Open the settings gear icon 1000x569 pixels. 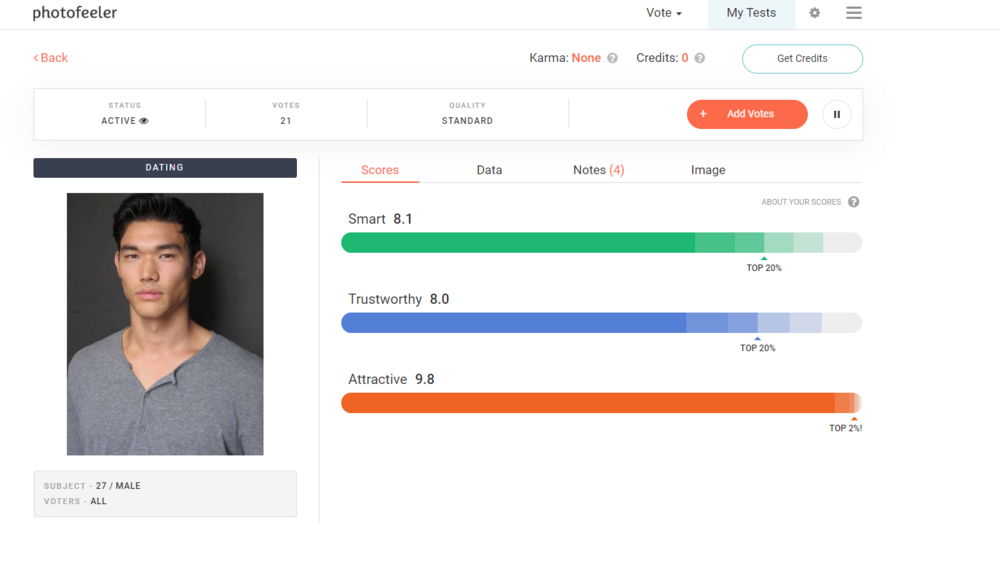[x=814, y=13]
